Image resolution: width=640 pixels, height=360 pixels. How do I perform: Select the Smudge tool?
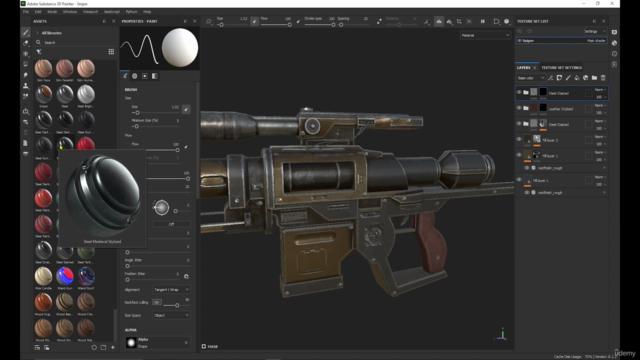click(x=26, y=75)
